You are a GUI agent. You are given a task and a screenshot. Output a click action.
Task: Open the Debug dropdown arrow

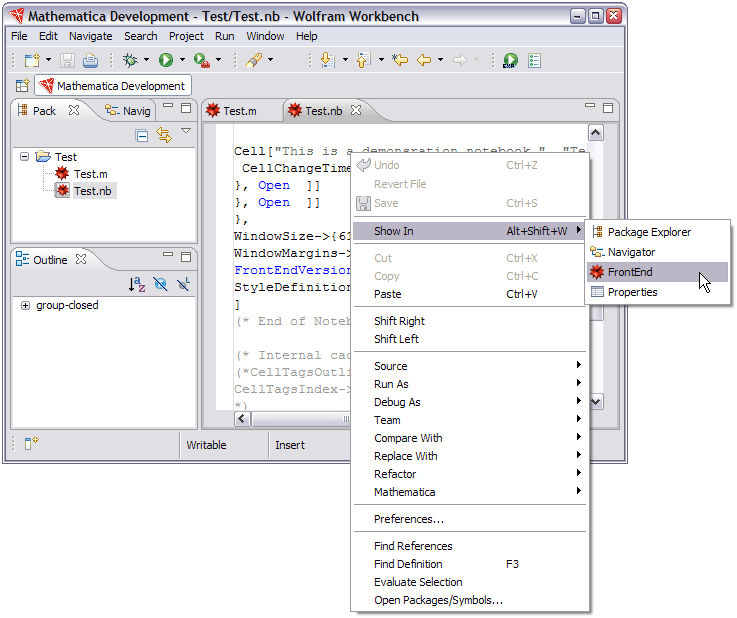pos(146,60)
